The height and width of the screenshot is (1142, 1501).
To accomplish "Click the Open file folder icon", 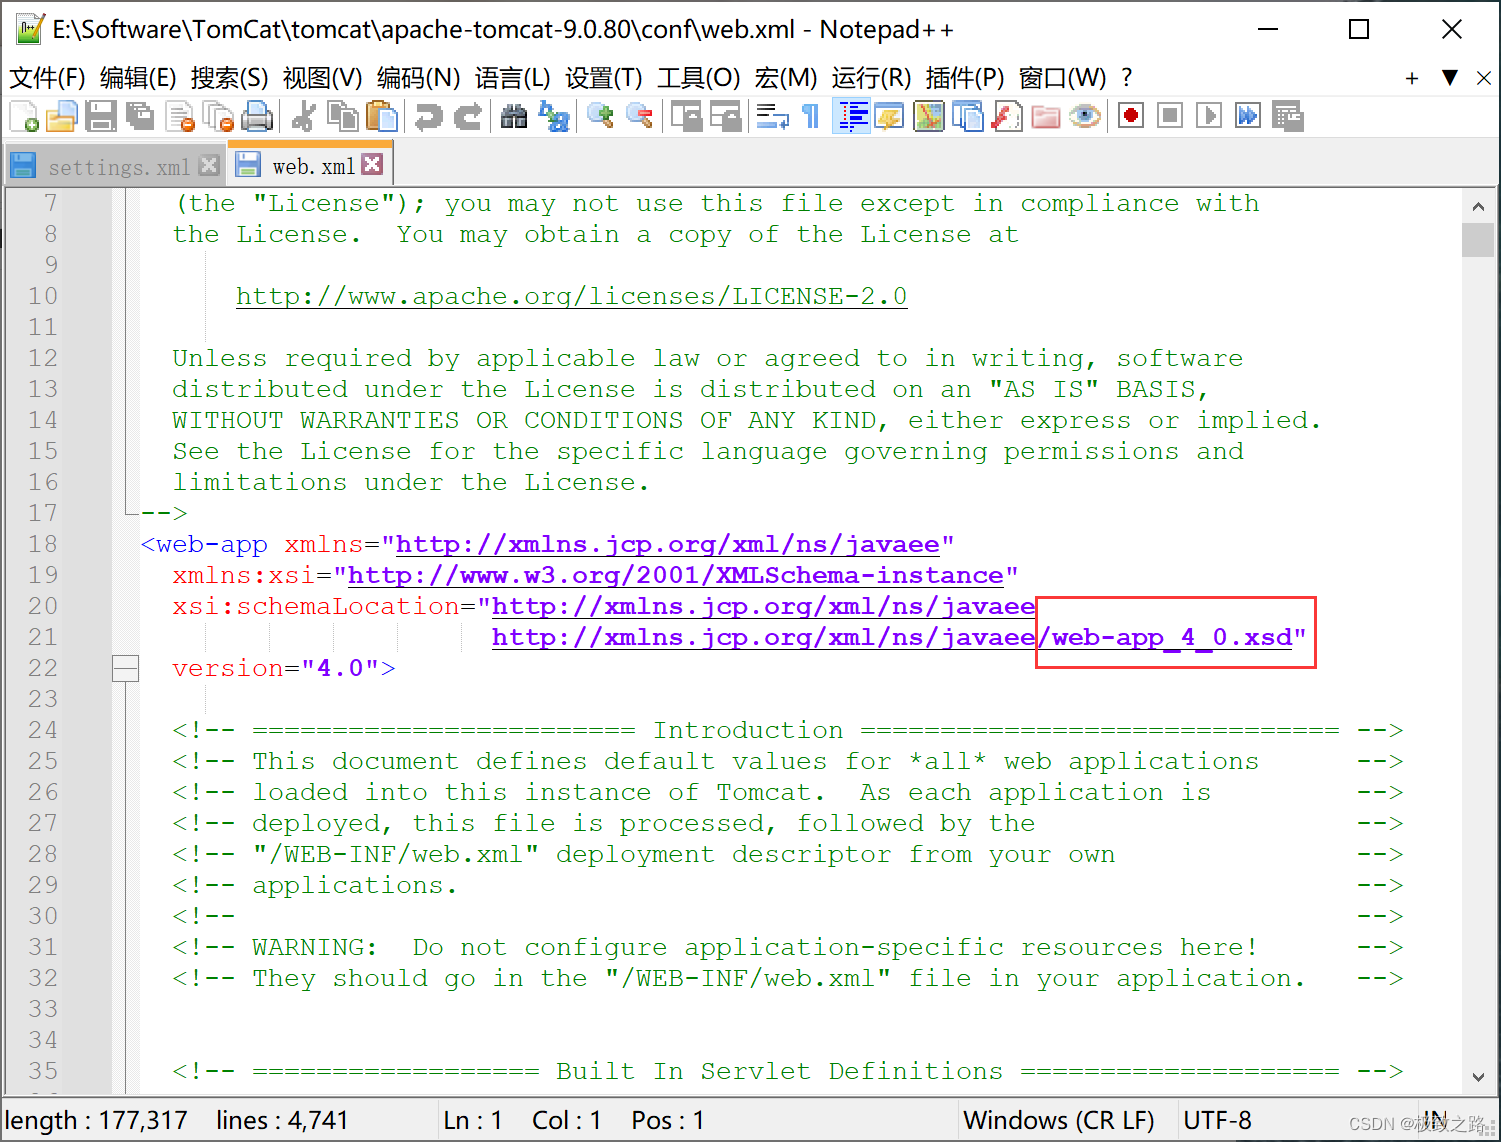I will [x=61, y=117].
